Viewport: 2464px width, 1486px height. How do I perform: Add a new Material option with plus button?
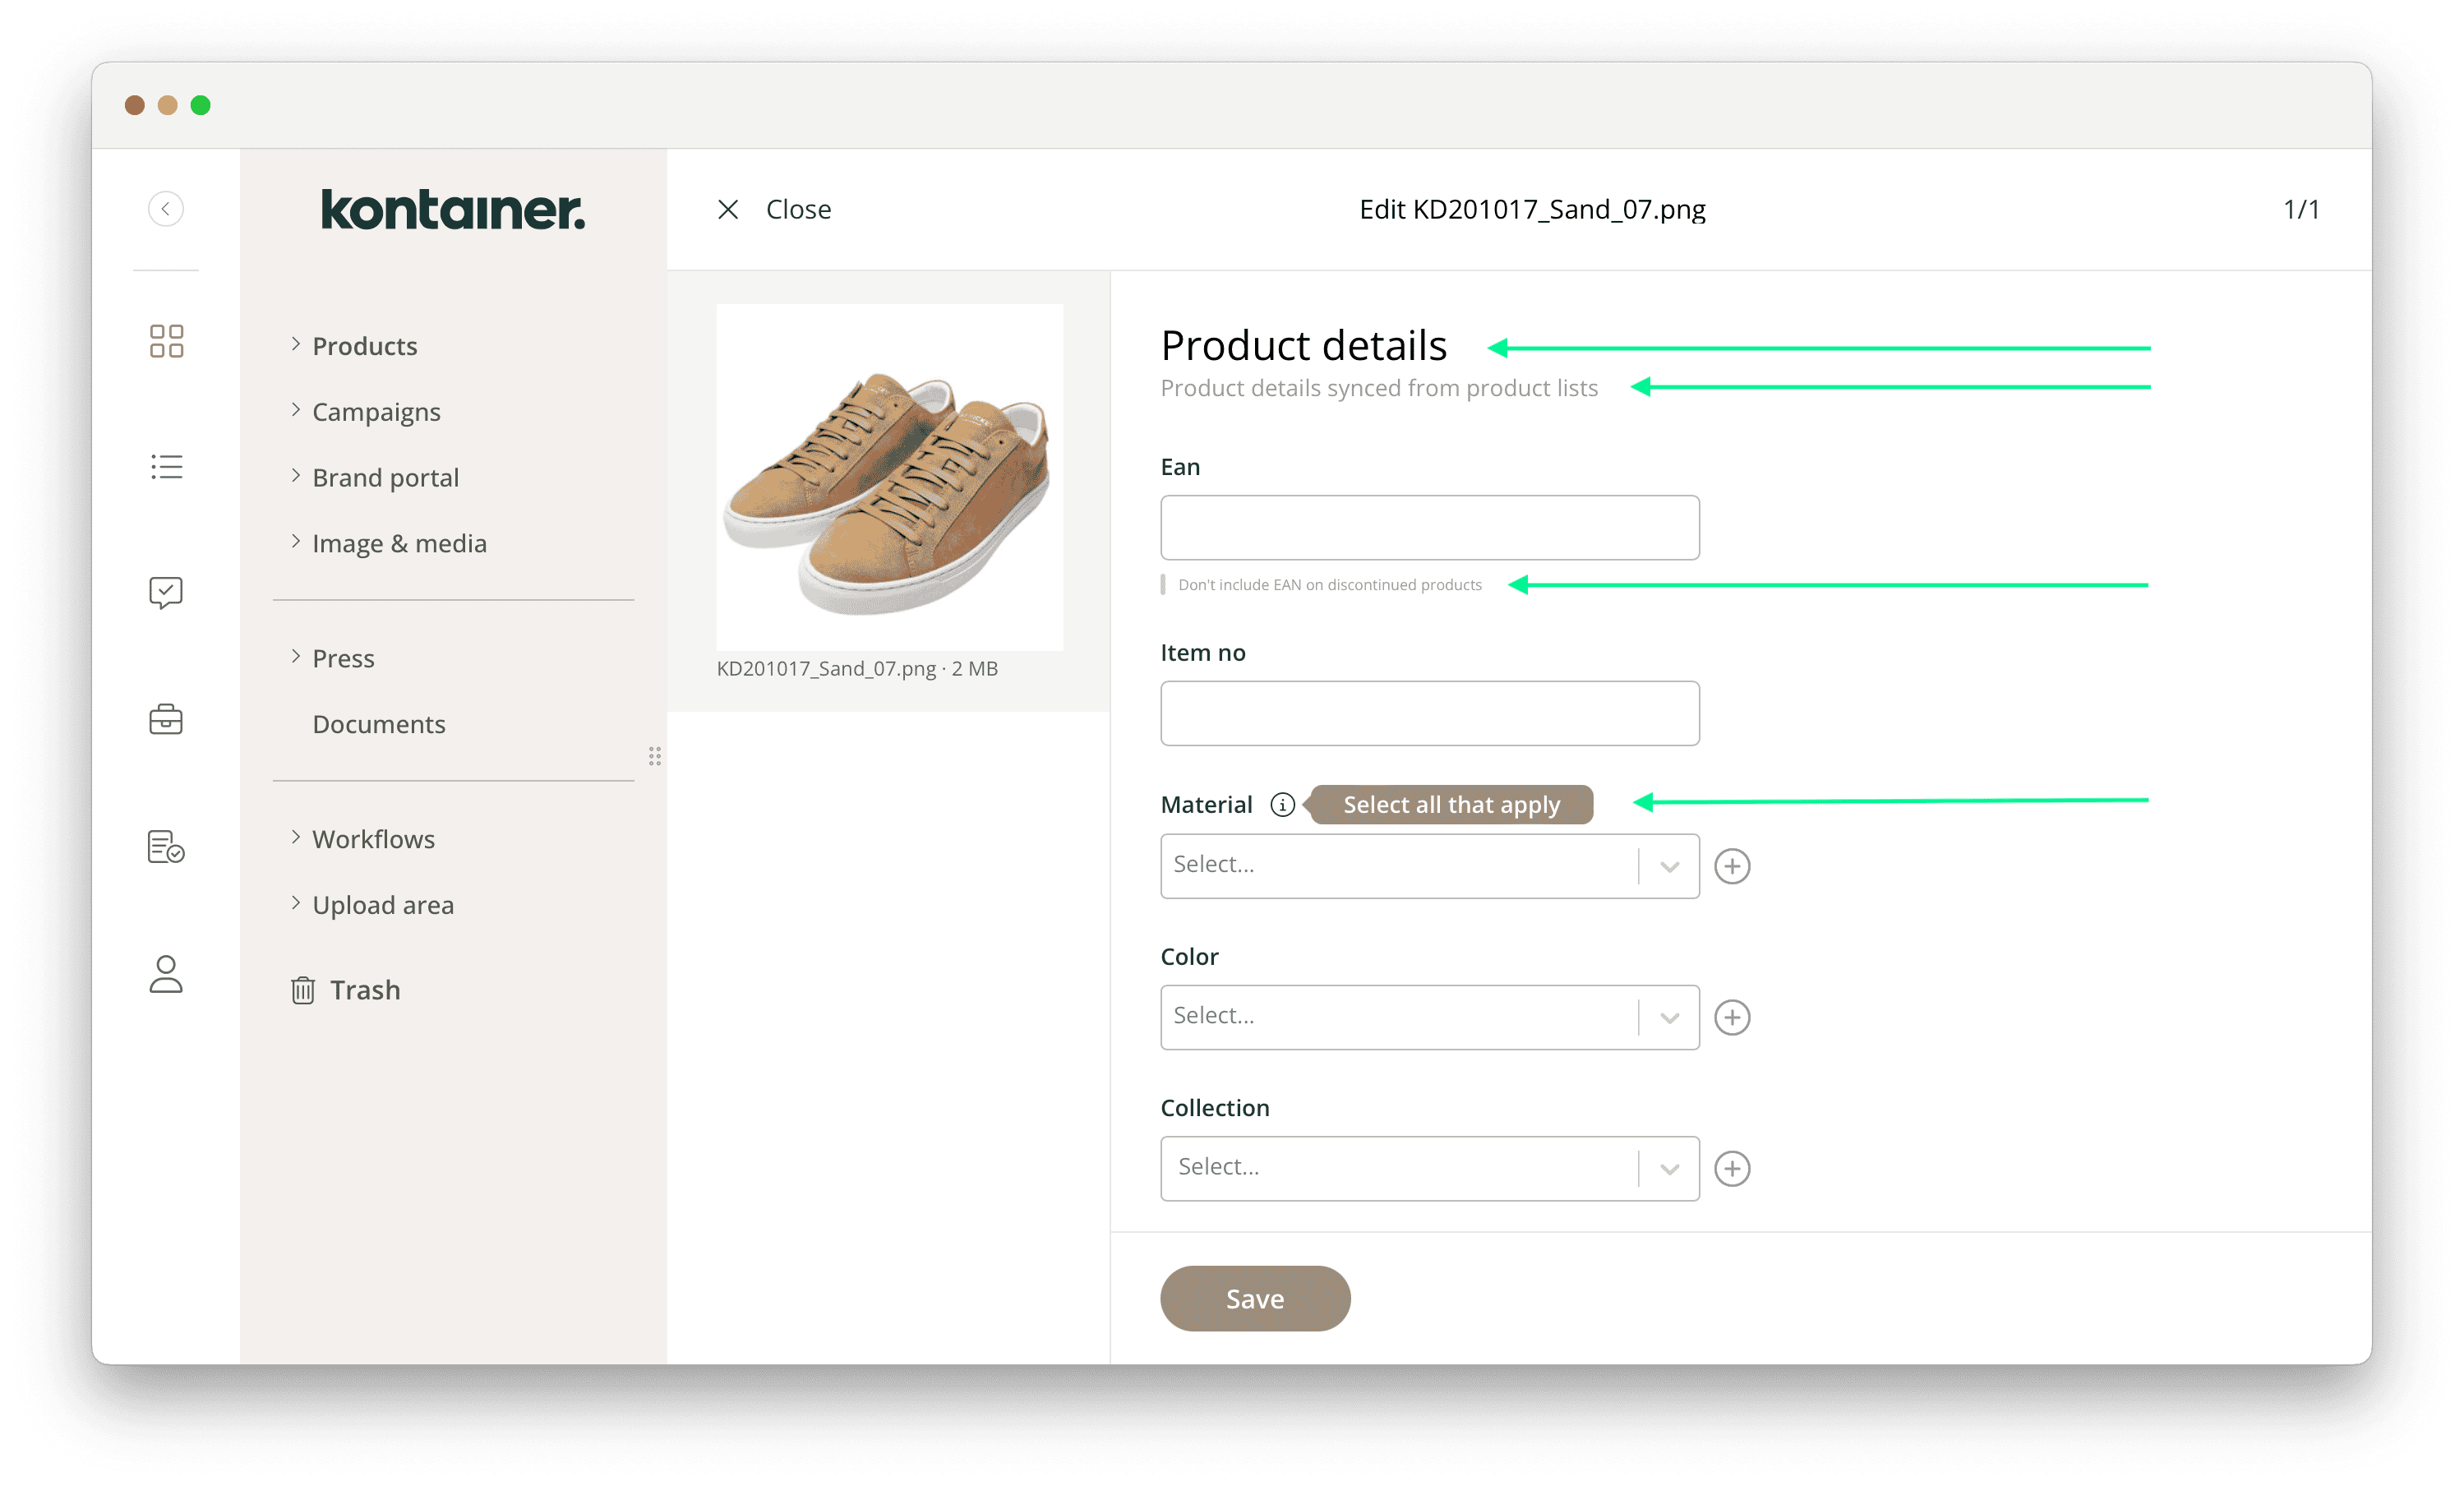pos(1733,866)
